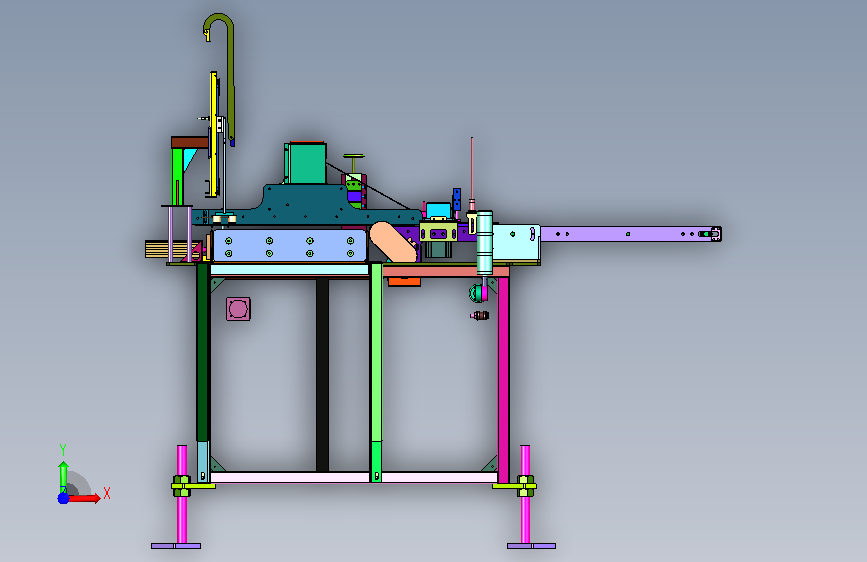Select the dark teal machine body plate
Viewport: 867px width, 562px height.
[305, 206]
